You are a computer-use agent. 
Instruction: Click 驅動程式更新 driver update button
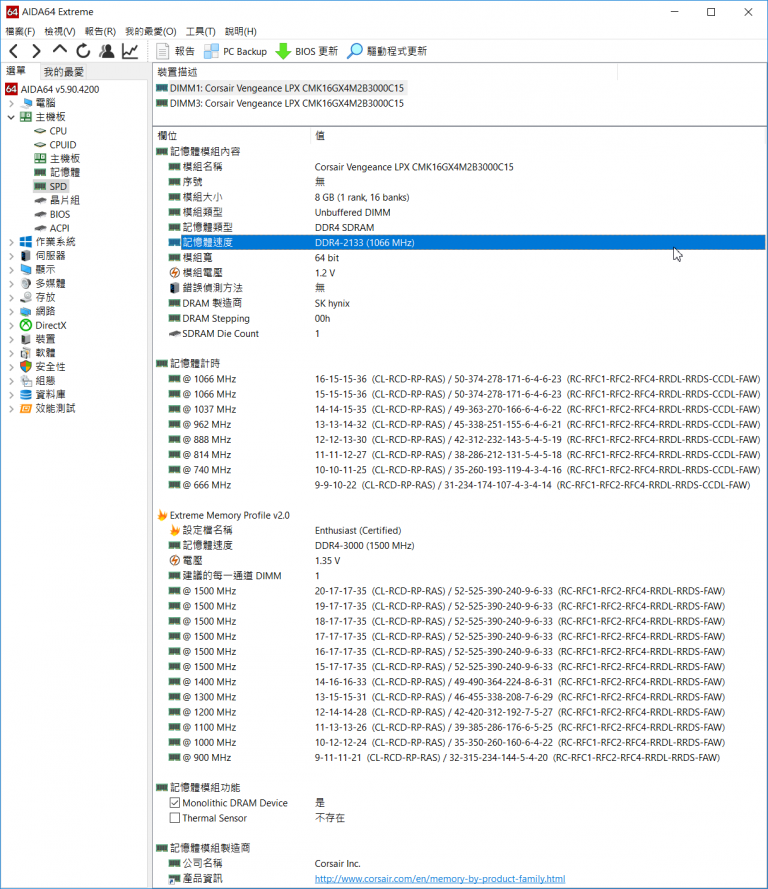387,51
